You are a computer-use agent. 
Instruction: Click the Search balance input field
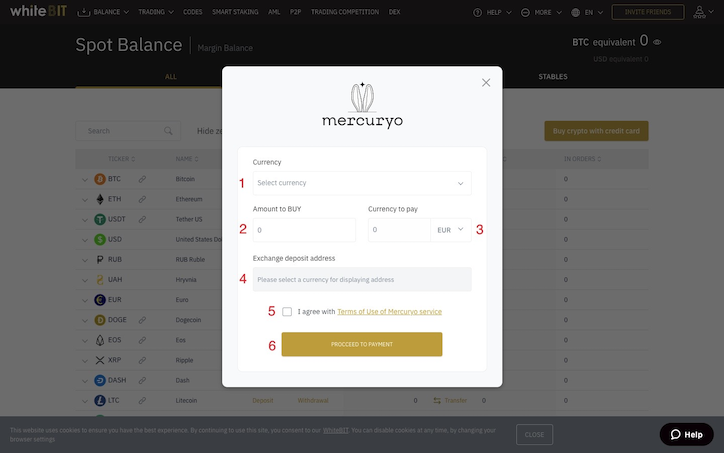(x=128, y=131)
